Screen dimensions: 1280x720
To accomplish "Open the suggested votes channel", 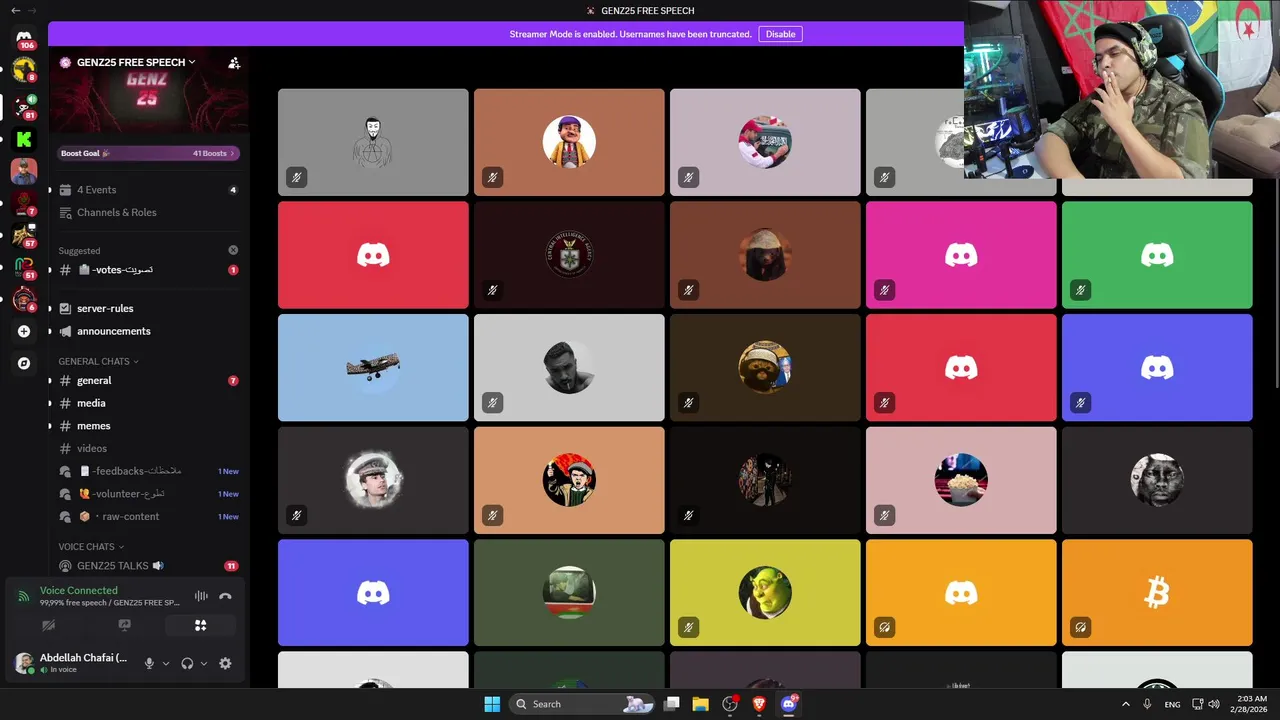I will 148,270.
